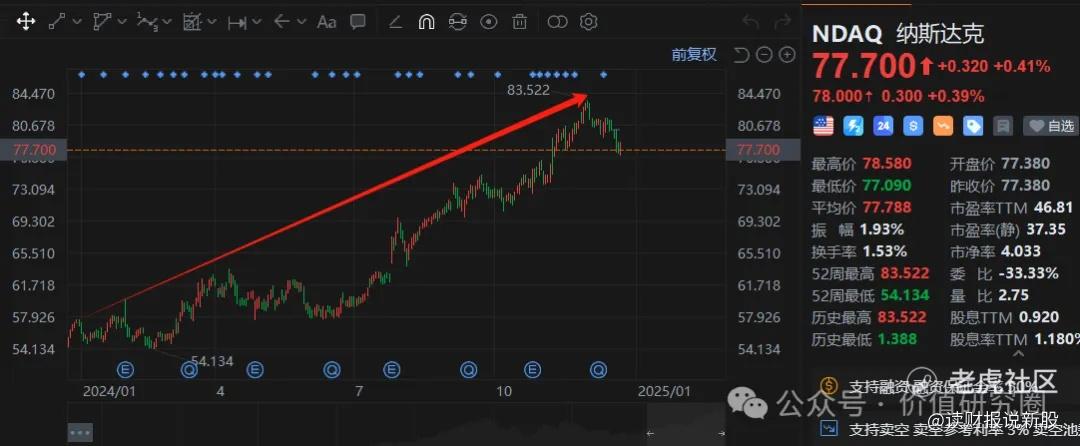Image resolution: width=1080 pixels, height=446 pixels.
Task: Click the 纳斯达克 stock name
Action: click(x=940, y=34)
